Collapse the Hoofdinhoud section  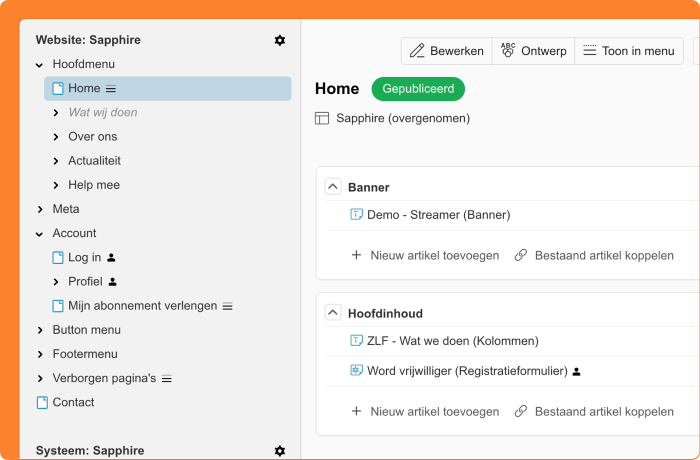[x=333, y=313]
